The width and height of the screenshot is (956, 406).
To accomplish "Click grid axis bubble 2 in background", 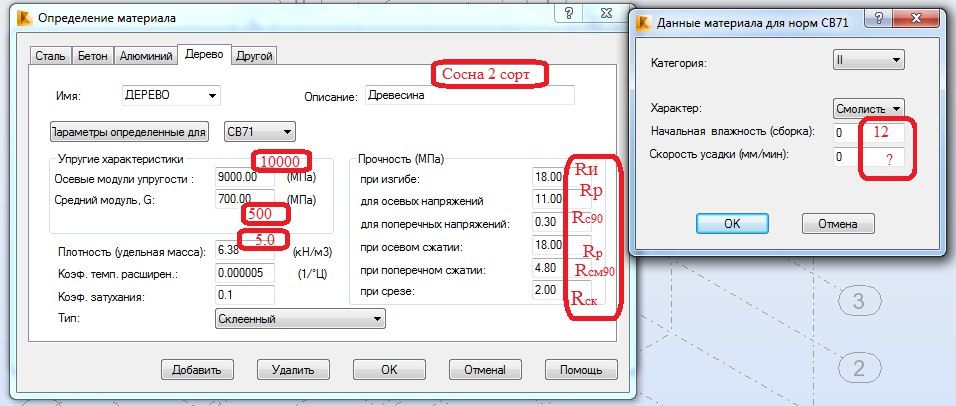I will [859, 368].
